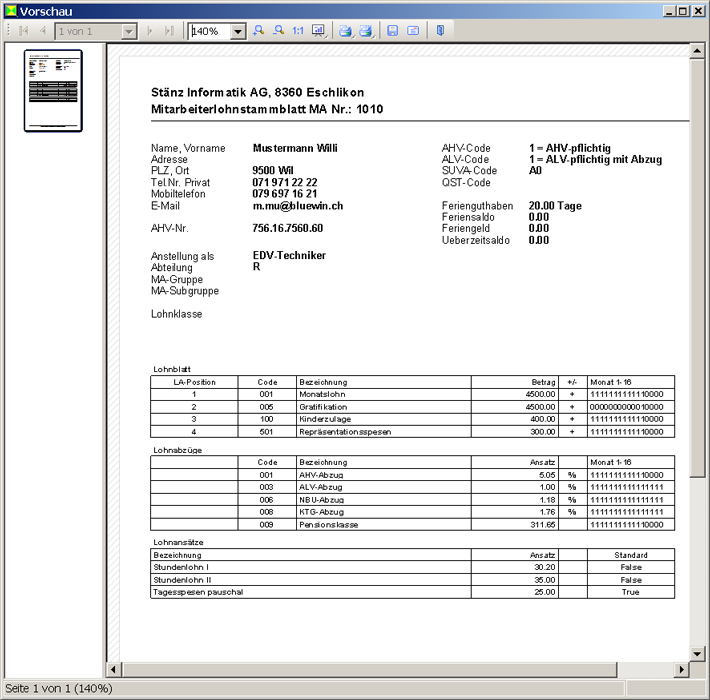Select the page 1 thumbnail preview
This screenshot has height=700, width=710.
(x=53, y=91)
